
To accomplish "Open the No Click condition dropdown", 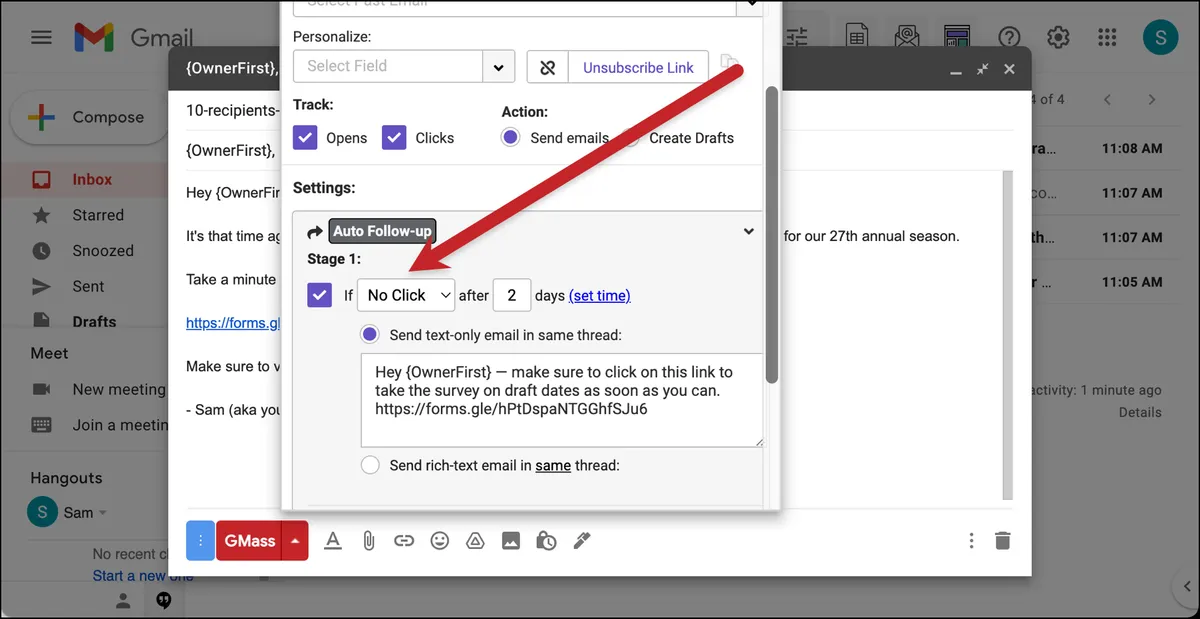I will click(x=406, y=295).
